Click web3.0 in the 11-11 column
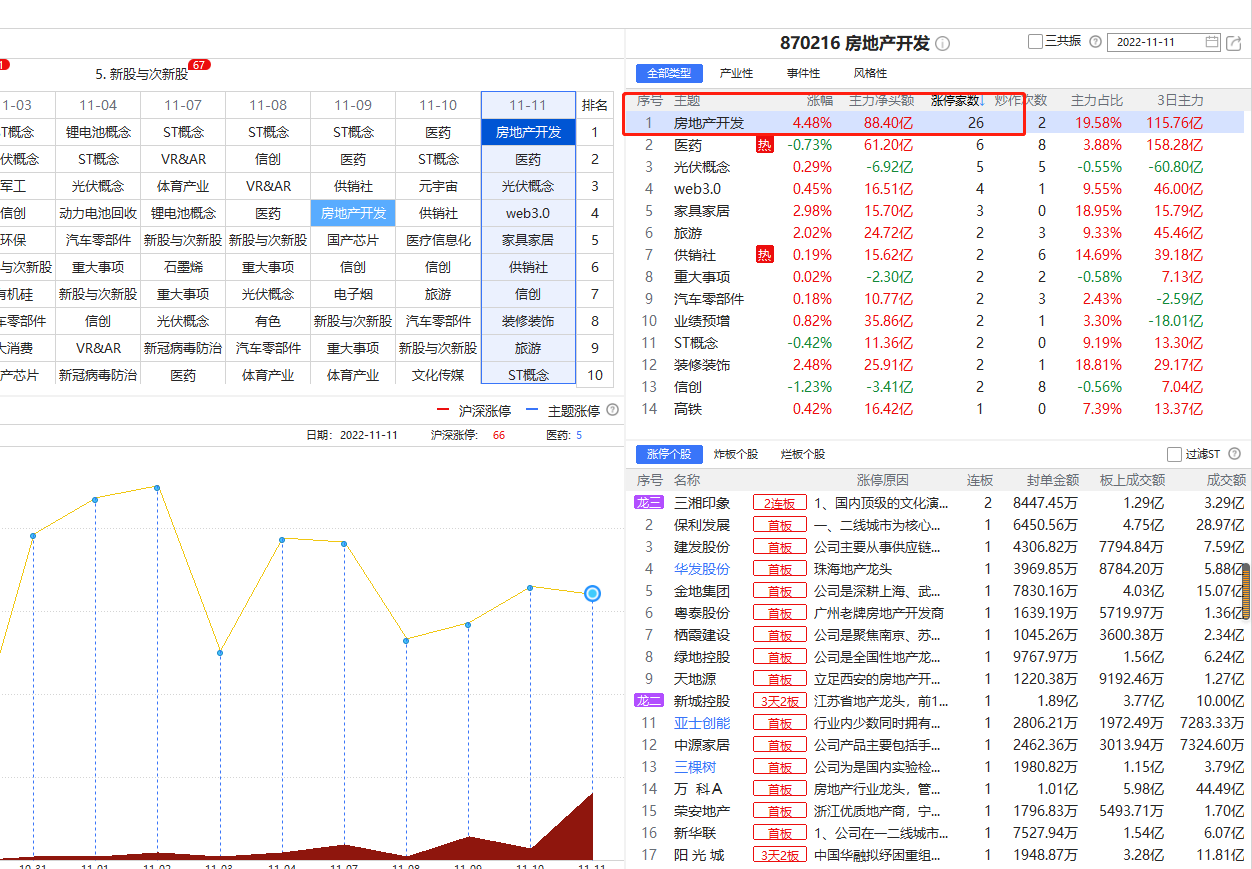1252x869 pixels. point(528,213)
